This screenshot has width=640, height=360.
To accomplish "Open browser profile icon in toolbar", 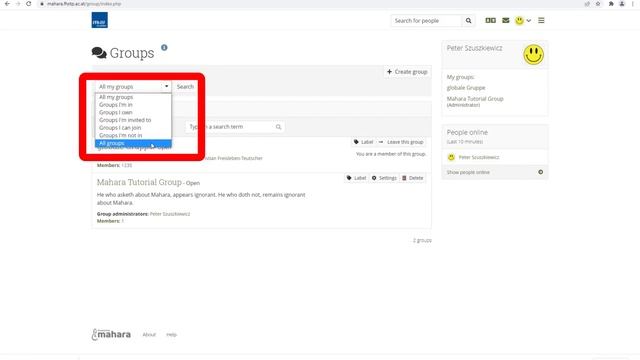I will coord(622,4).
